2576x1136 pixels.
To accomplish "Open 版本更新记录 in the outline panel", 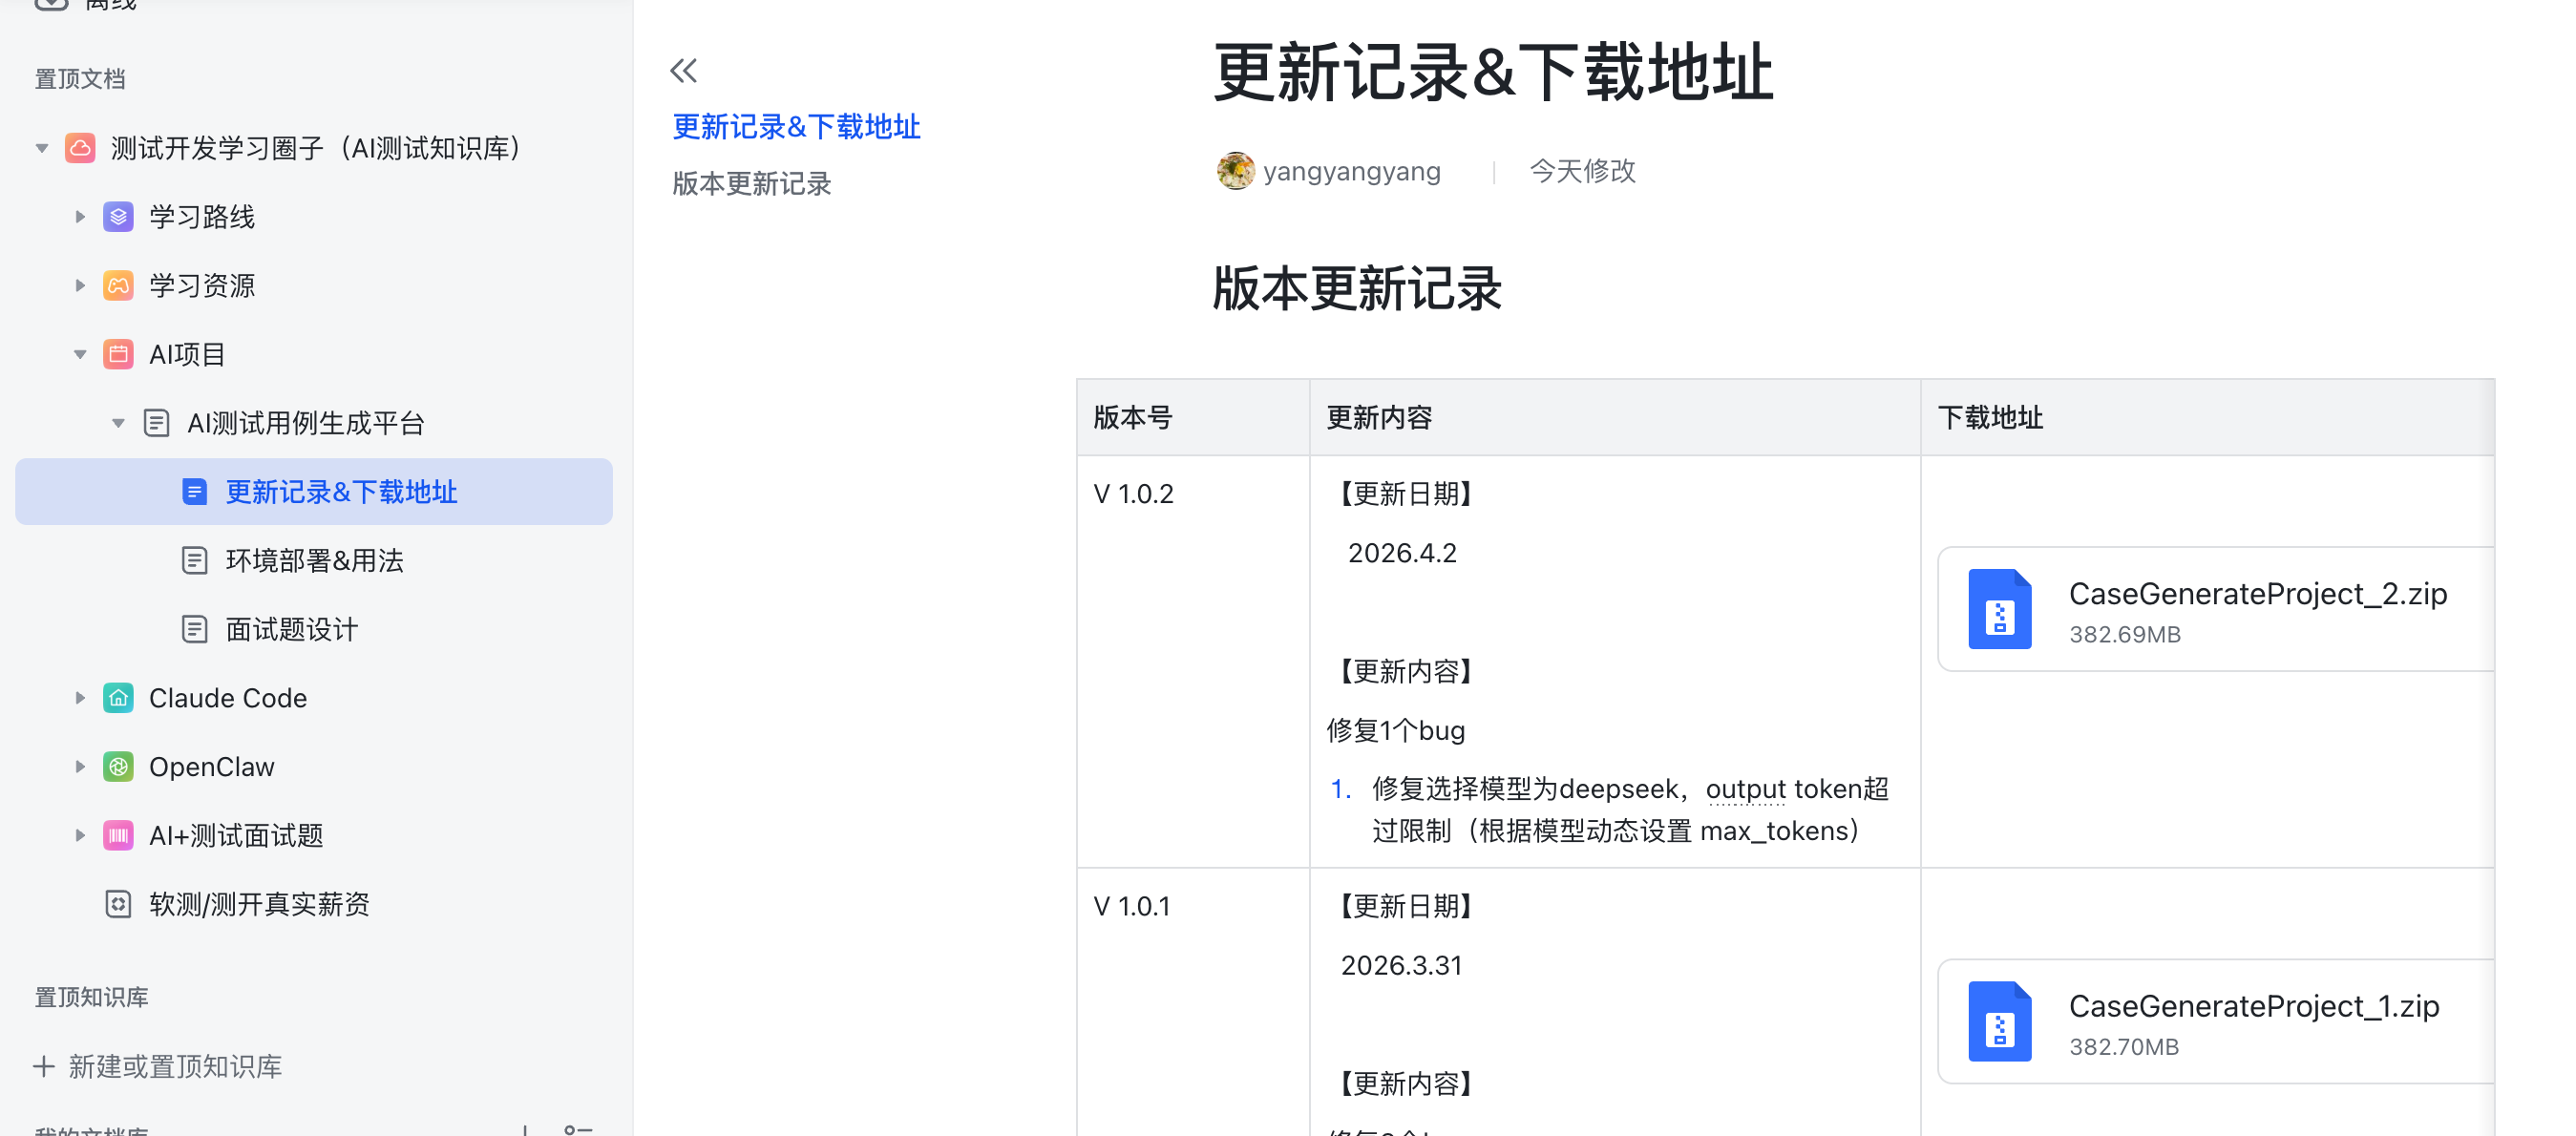I will click(x=751, y=183).
